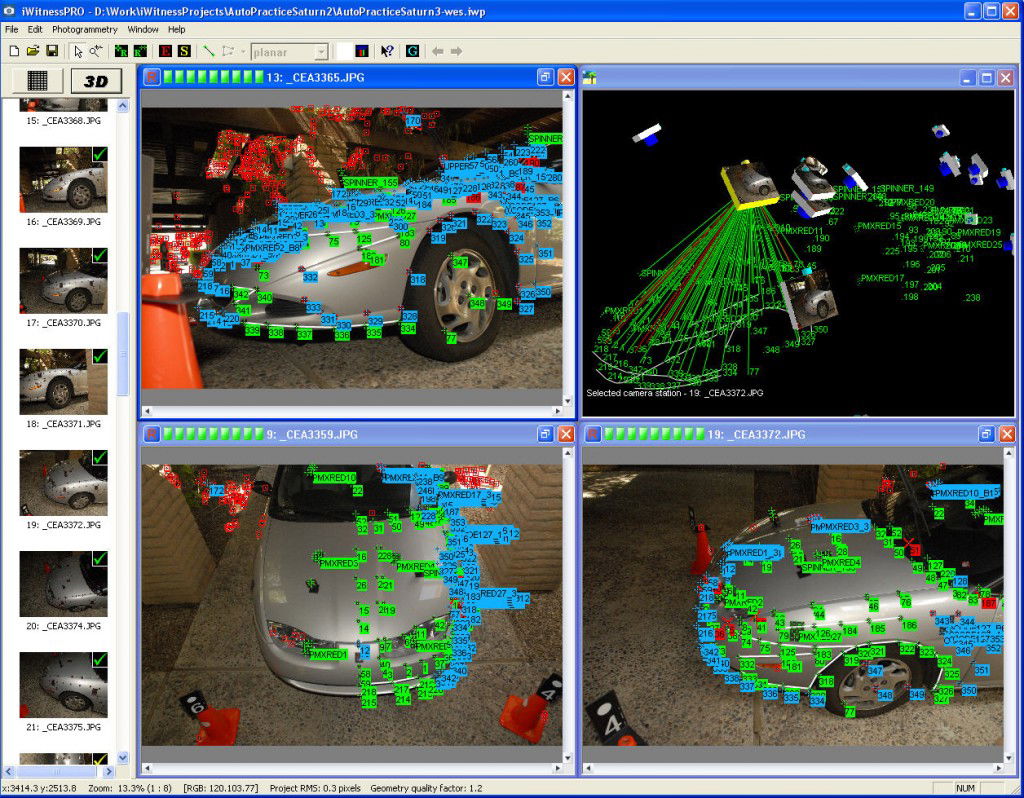The height and width of the screenshot is (798, 1024).
Task: Toggle checkmark on _CEA3372.JPG thumbnail
Action: click(100, 458)
